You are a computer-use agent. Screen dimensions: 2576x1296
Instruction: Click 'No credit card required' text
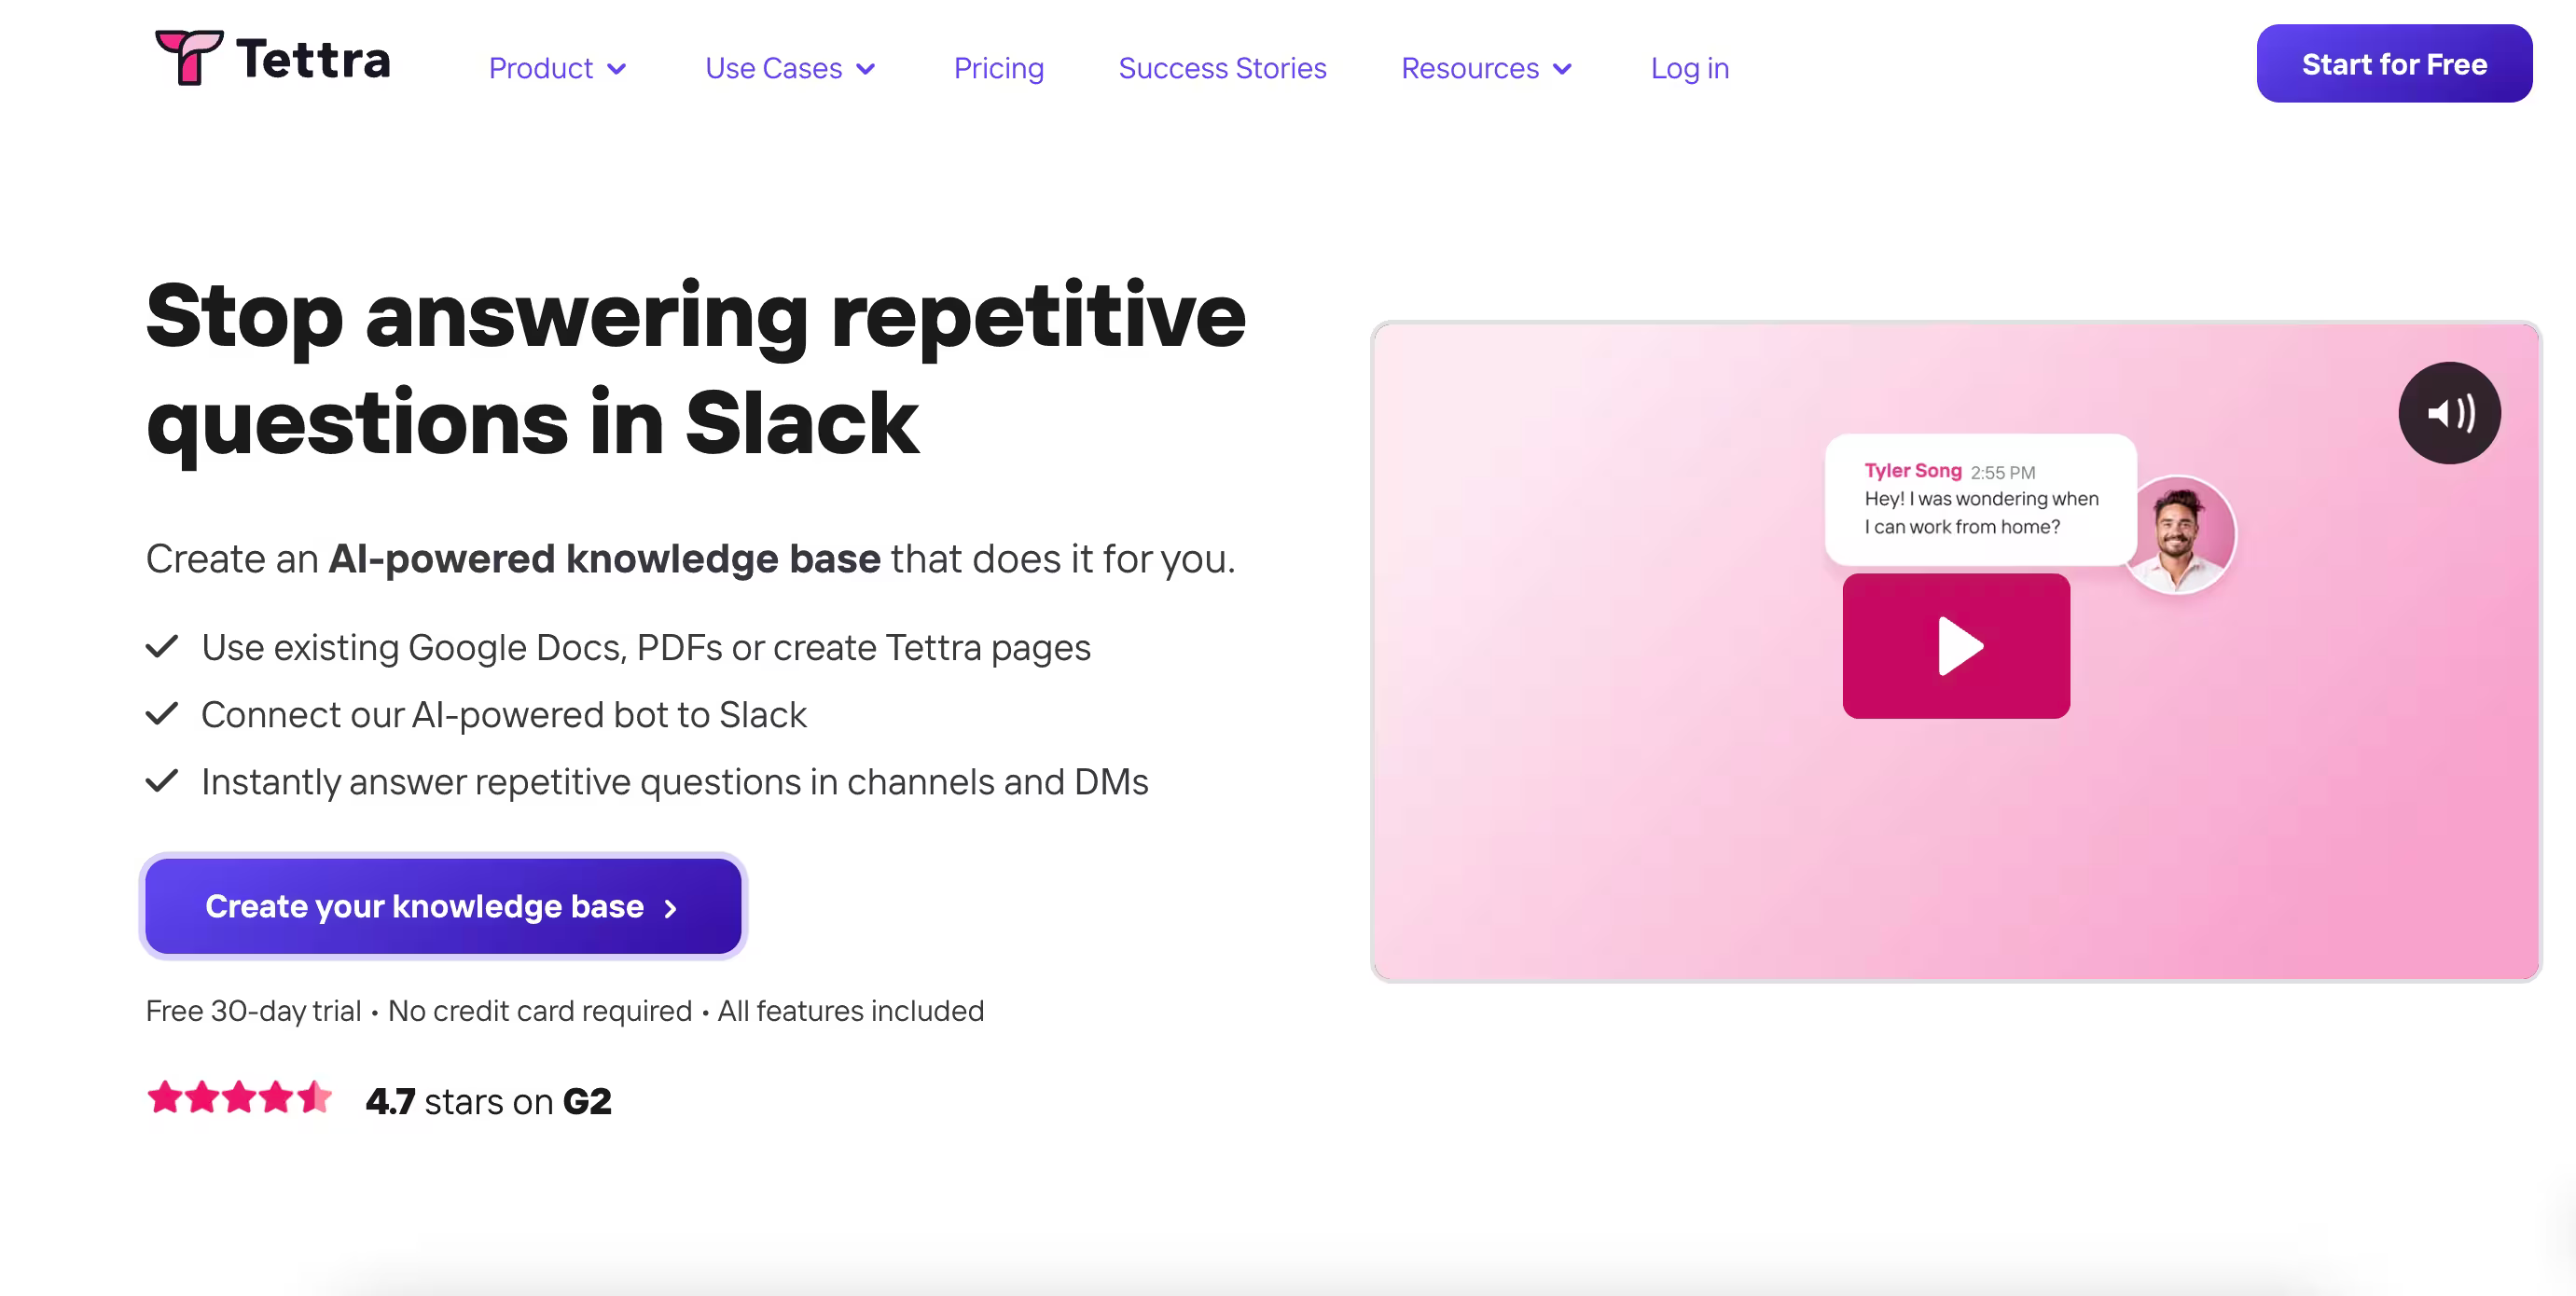point(540,1011)
